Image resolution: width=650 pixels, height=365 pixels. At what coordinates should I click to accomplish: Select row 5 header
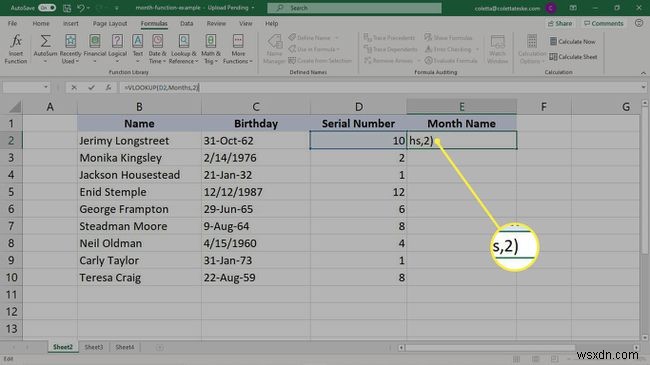[x=11, y=192]
